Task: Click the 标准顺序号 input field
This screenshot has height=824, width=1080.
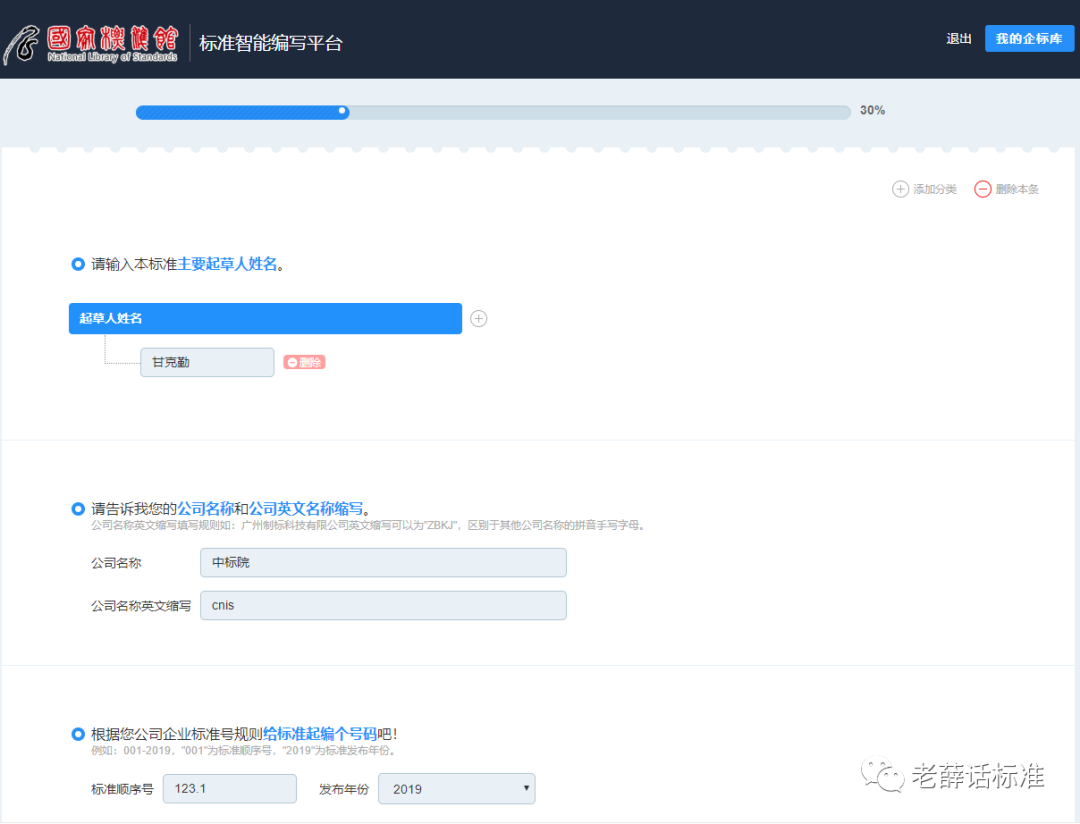Action: click(x=229, y=789)
